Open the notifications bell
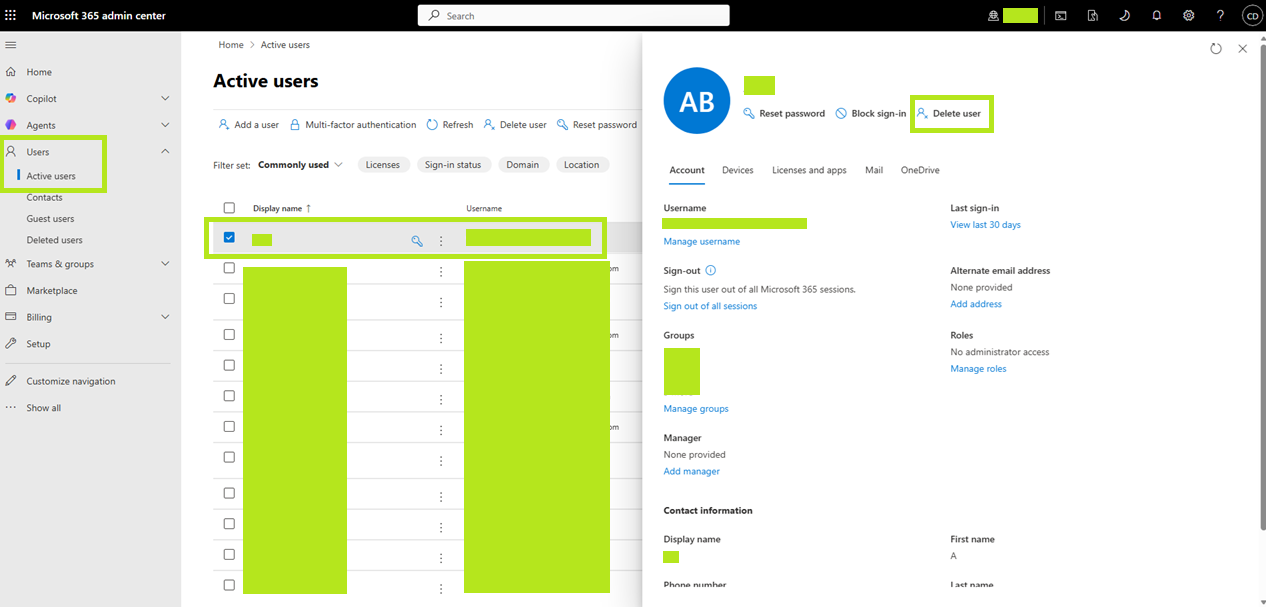Image resolution: width=1266 pixels, height=607 pixels. (x=1157, y=16)
